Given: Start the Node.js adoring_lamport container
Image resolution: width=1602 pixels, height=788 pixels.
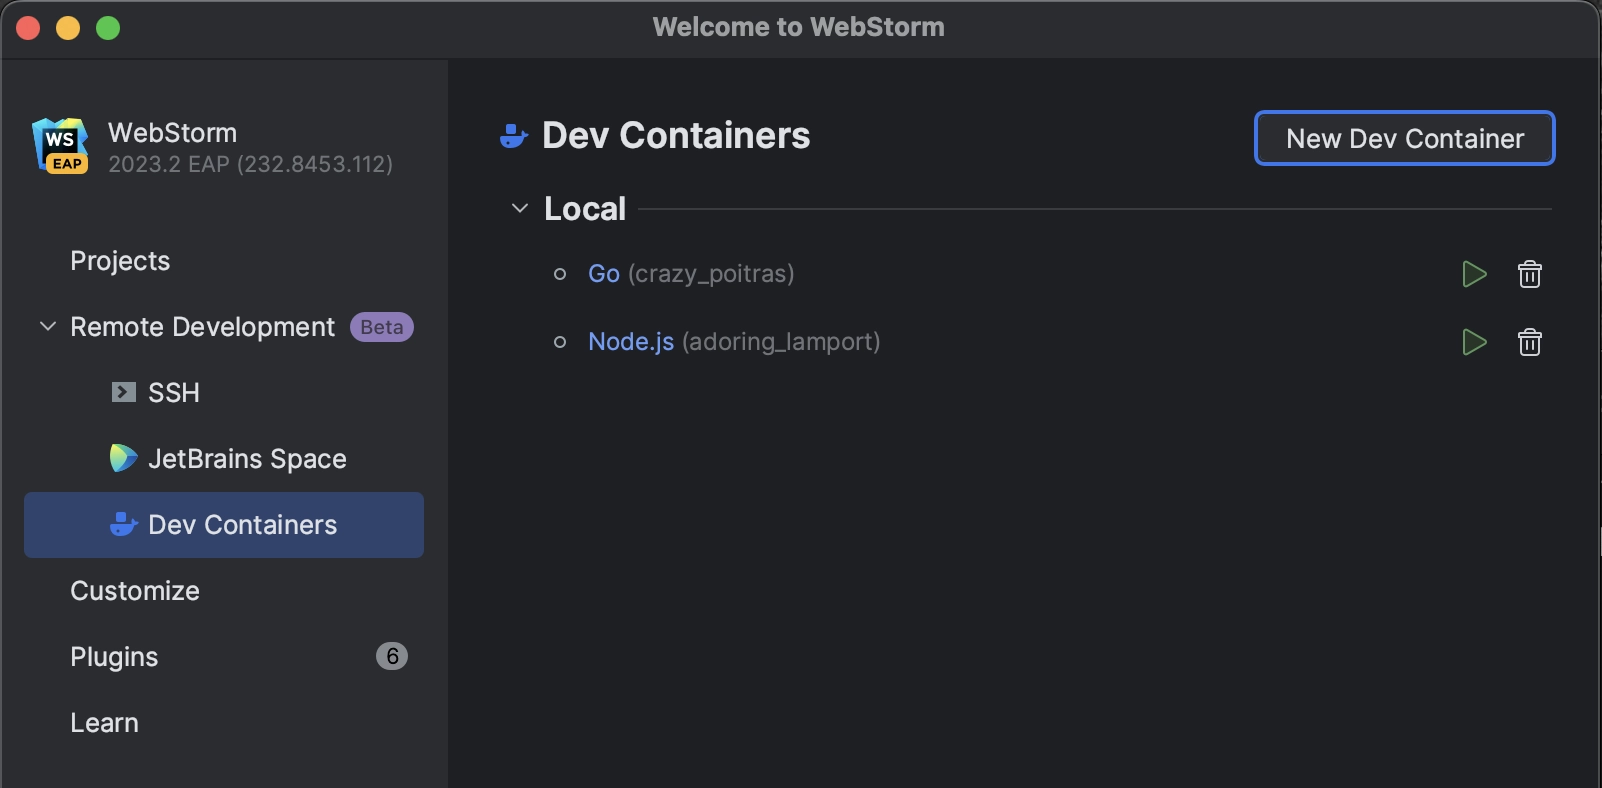Looking at the screenshot, I should pyautogui.click(x=1474, y=342).
